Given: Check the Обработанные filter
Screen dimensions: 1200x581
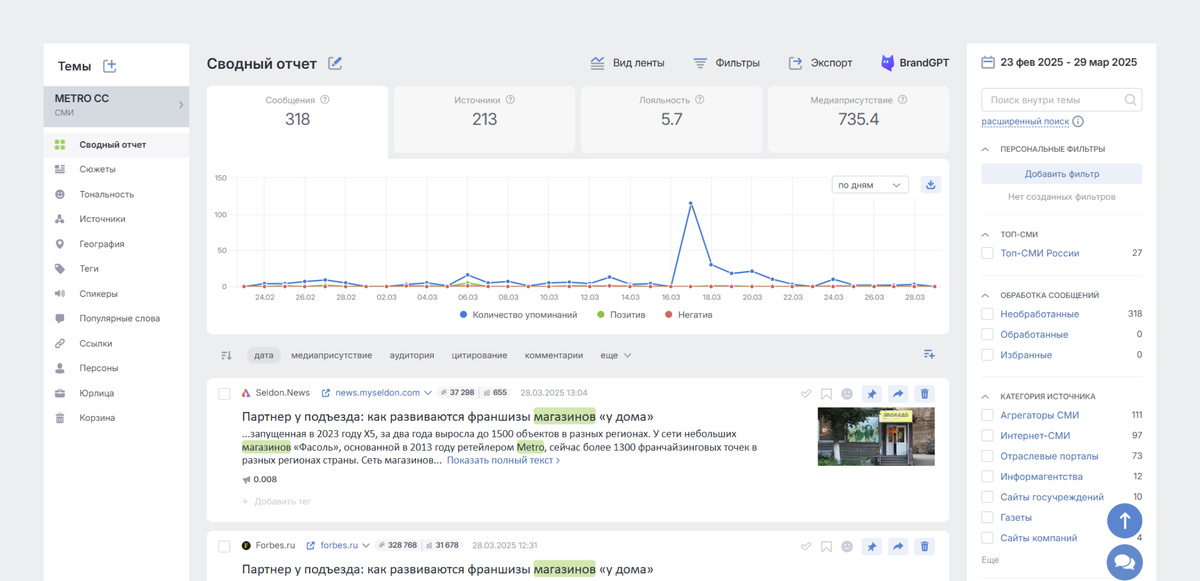Looking at the screenshot, I should 987,334.
